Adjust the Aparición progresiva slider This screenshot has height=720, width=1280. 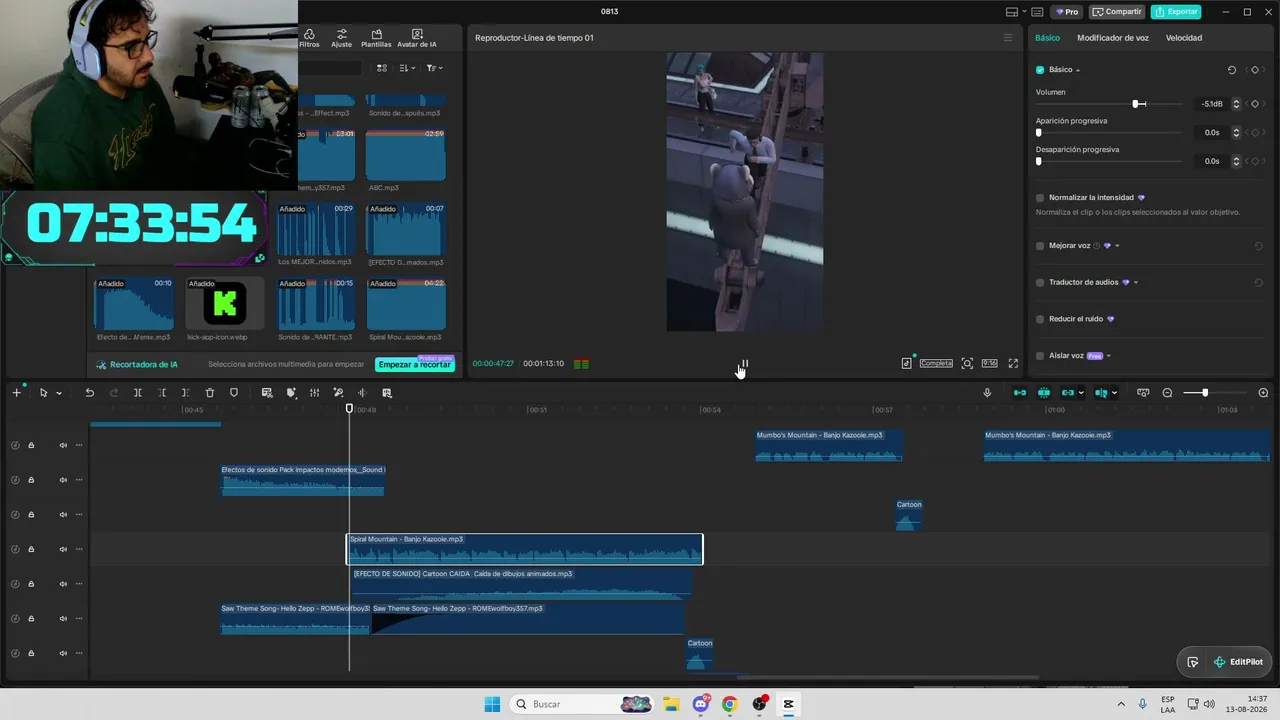pos(1039,132)
